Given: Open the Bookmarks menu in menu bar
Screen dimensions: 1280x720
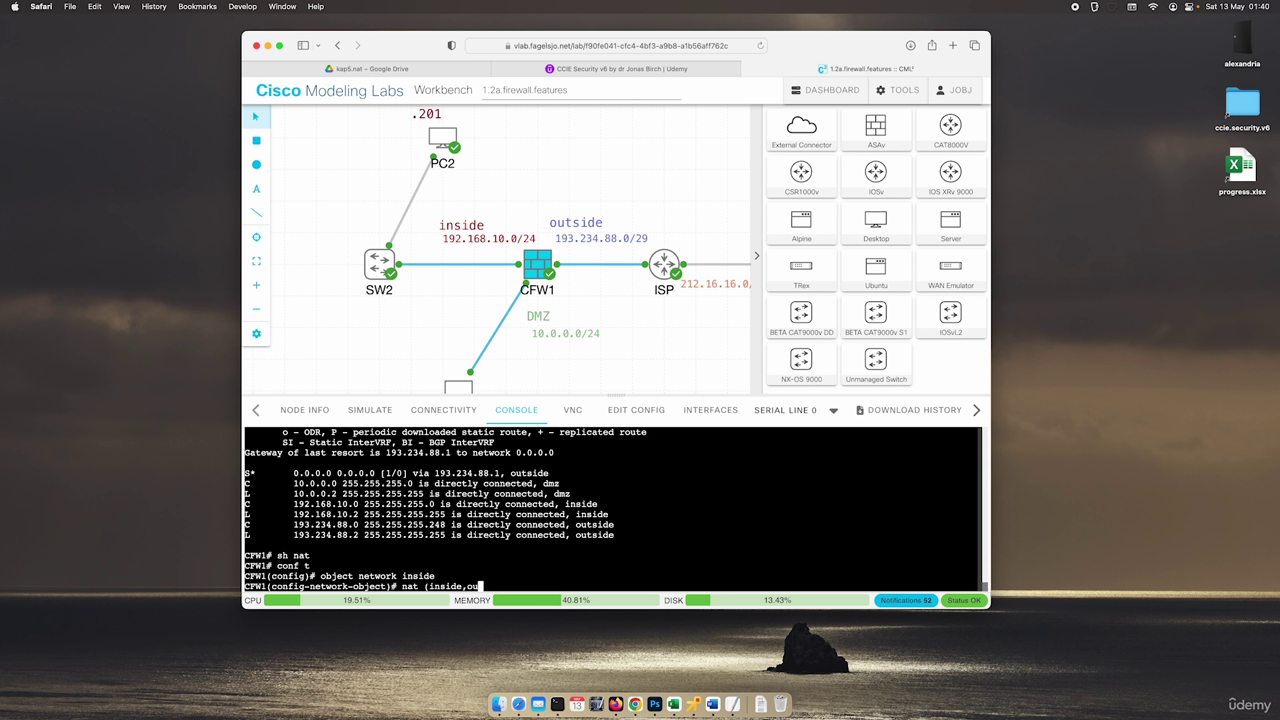Looking at the screenshot, I should tap(197, 6).
